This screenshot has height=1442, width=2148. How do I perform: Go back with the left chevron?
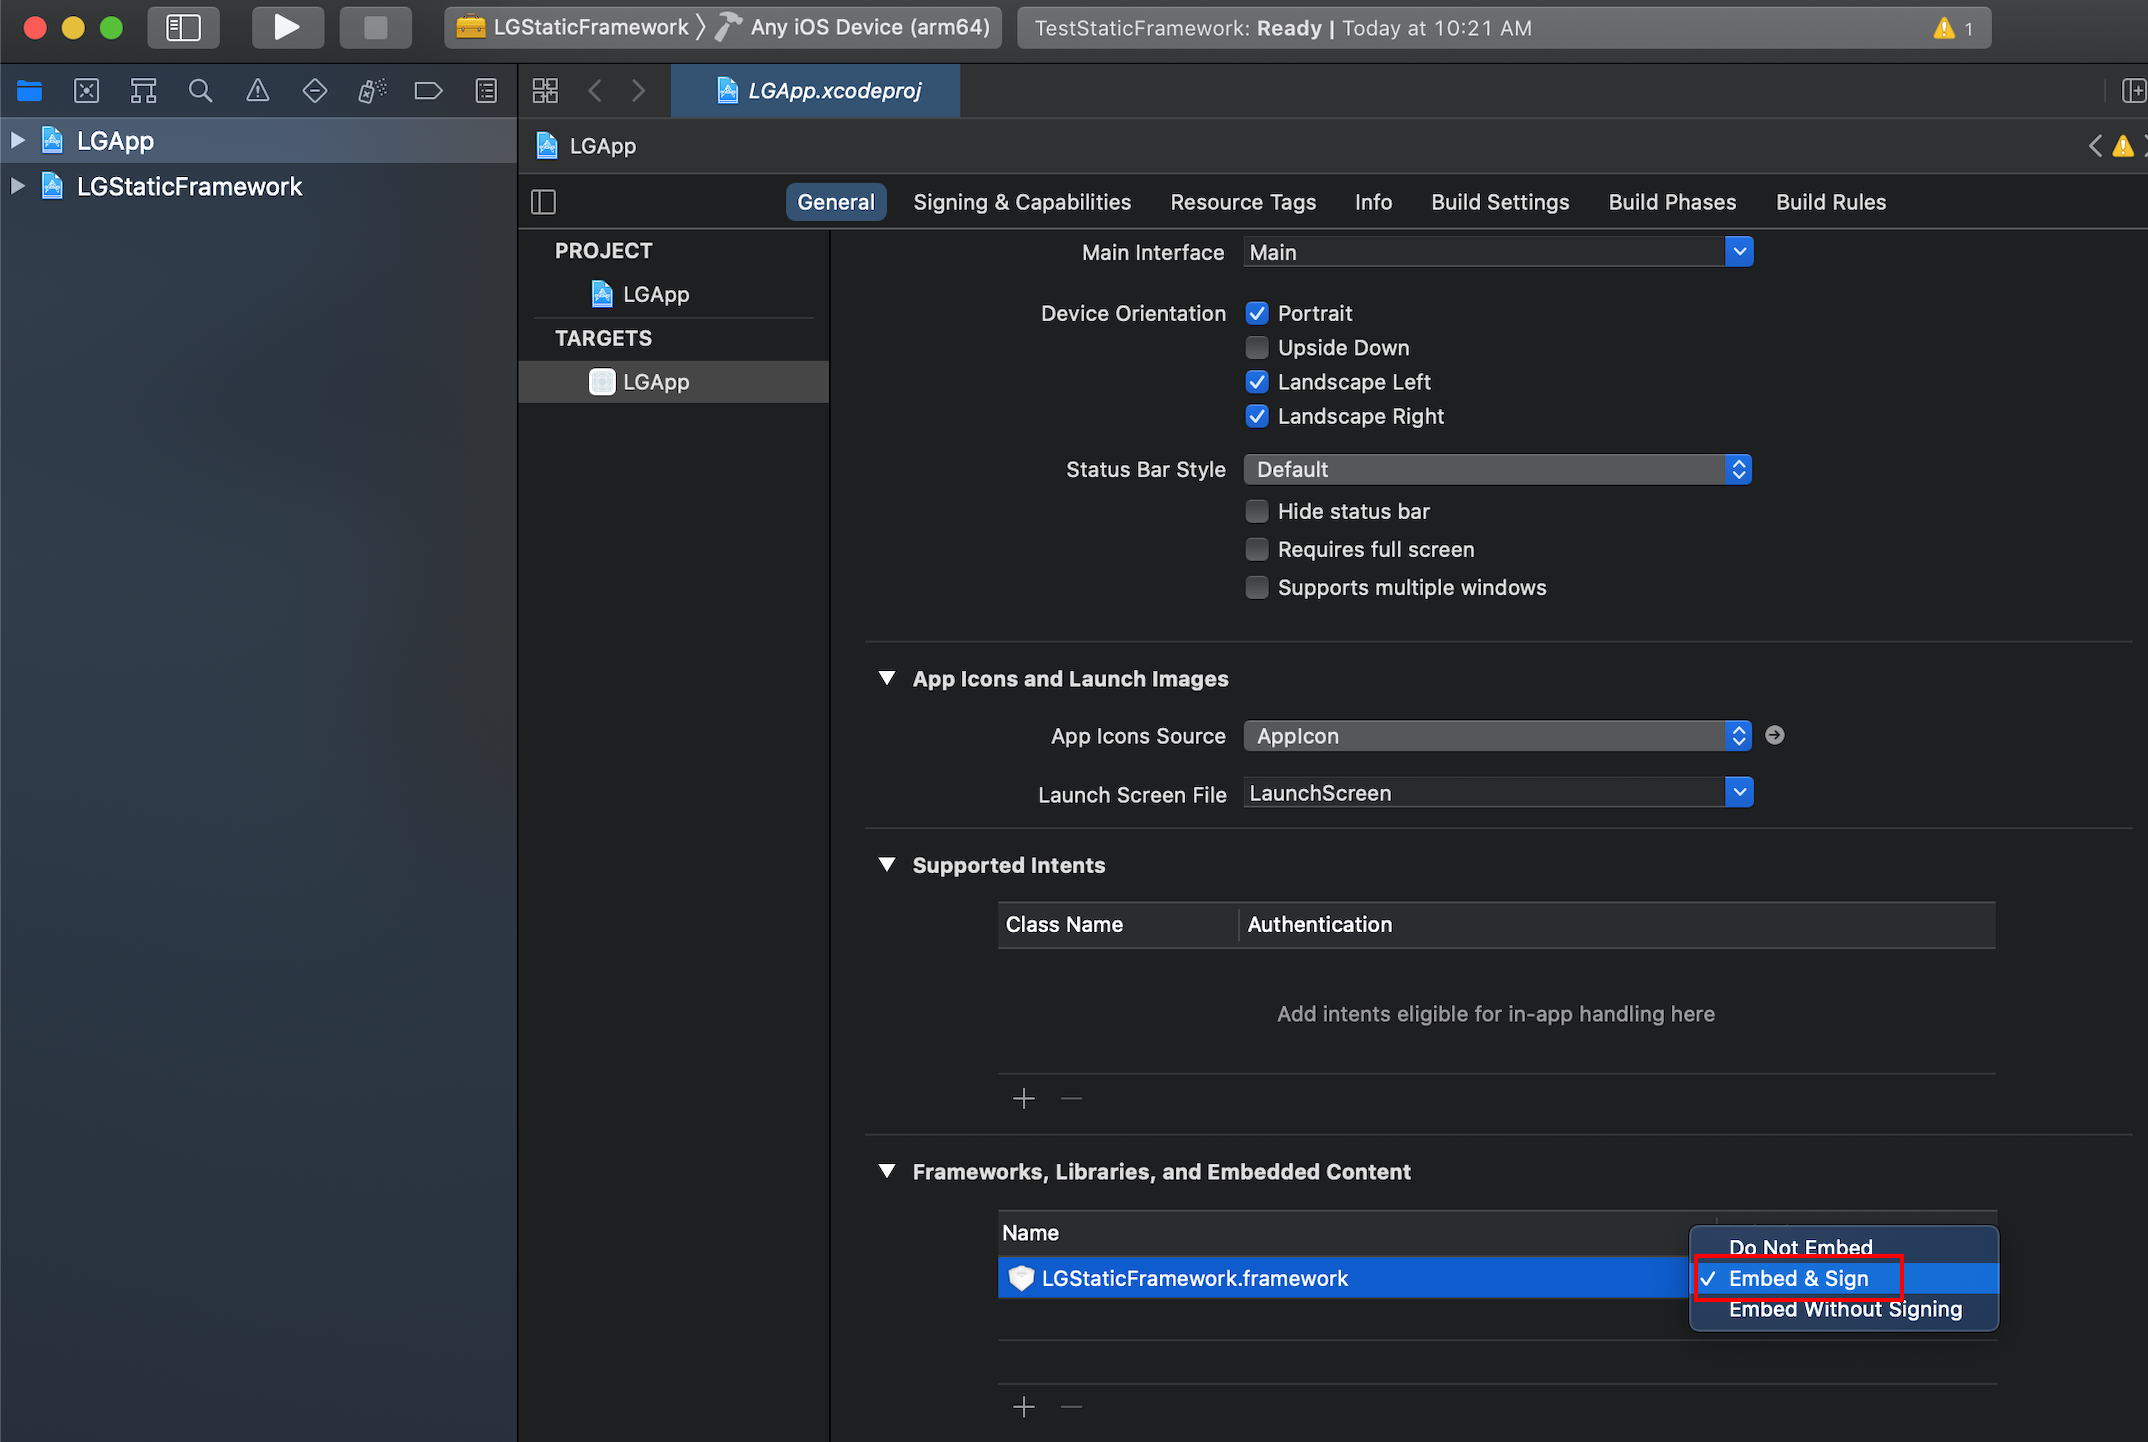(596, 91)
